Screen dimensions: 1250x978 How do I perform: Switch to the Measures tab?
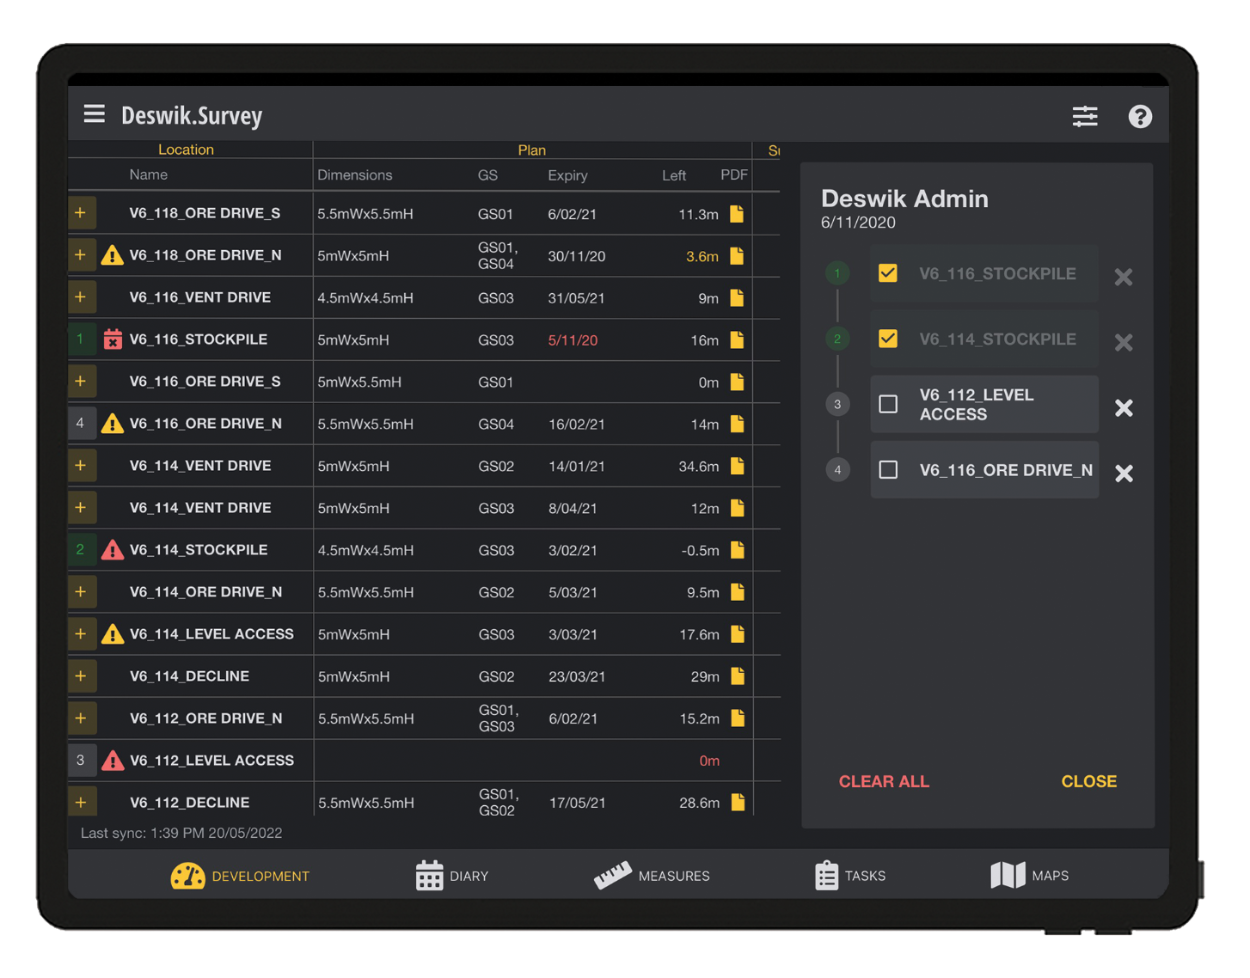[652, 876]
